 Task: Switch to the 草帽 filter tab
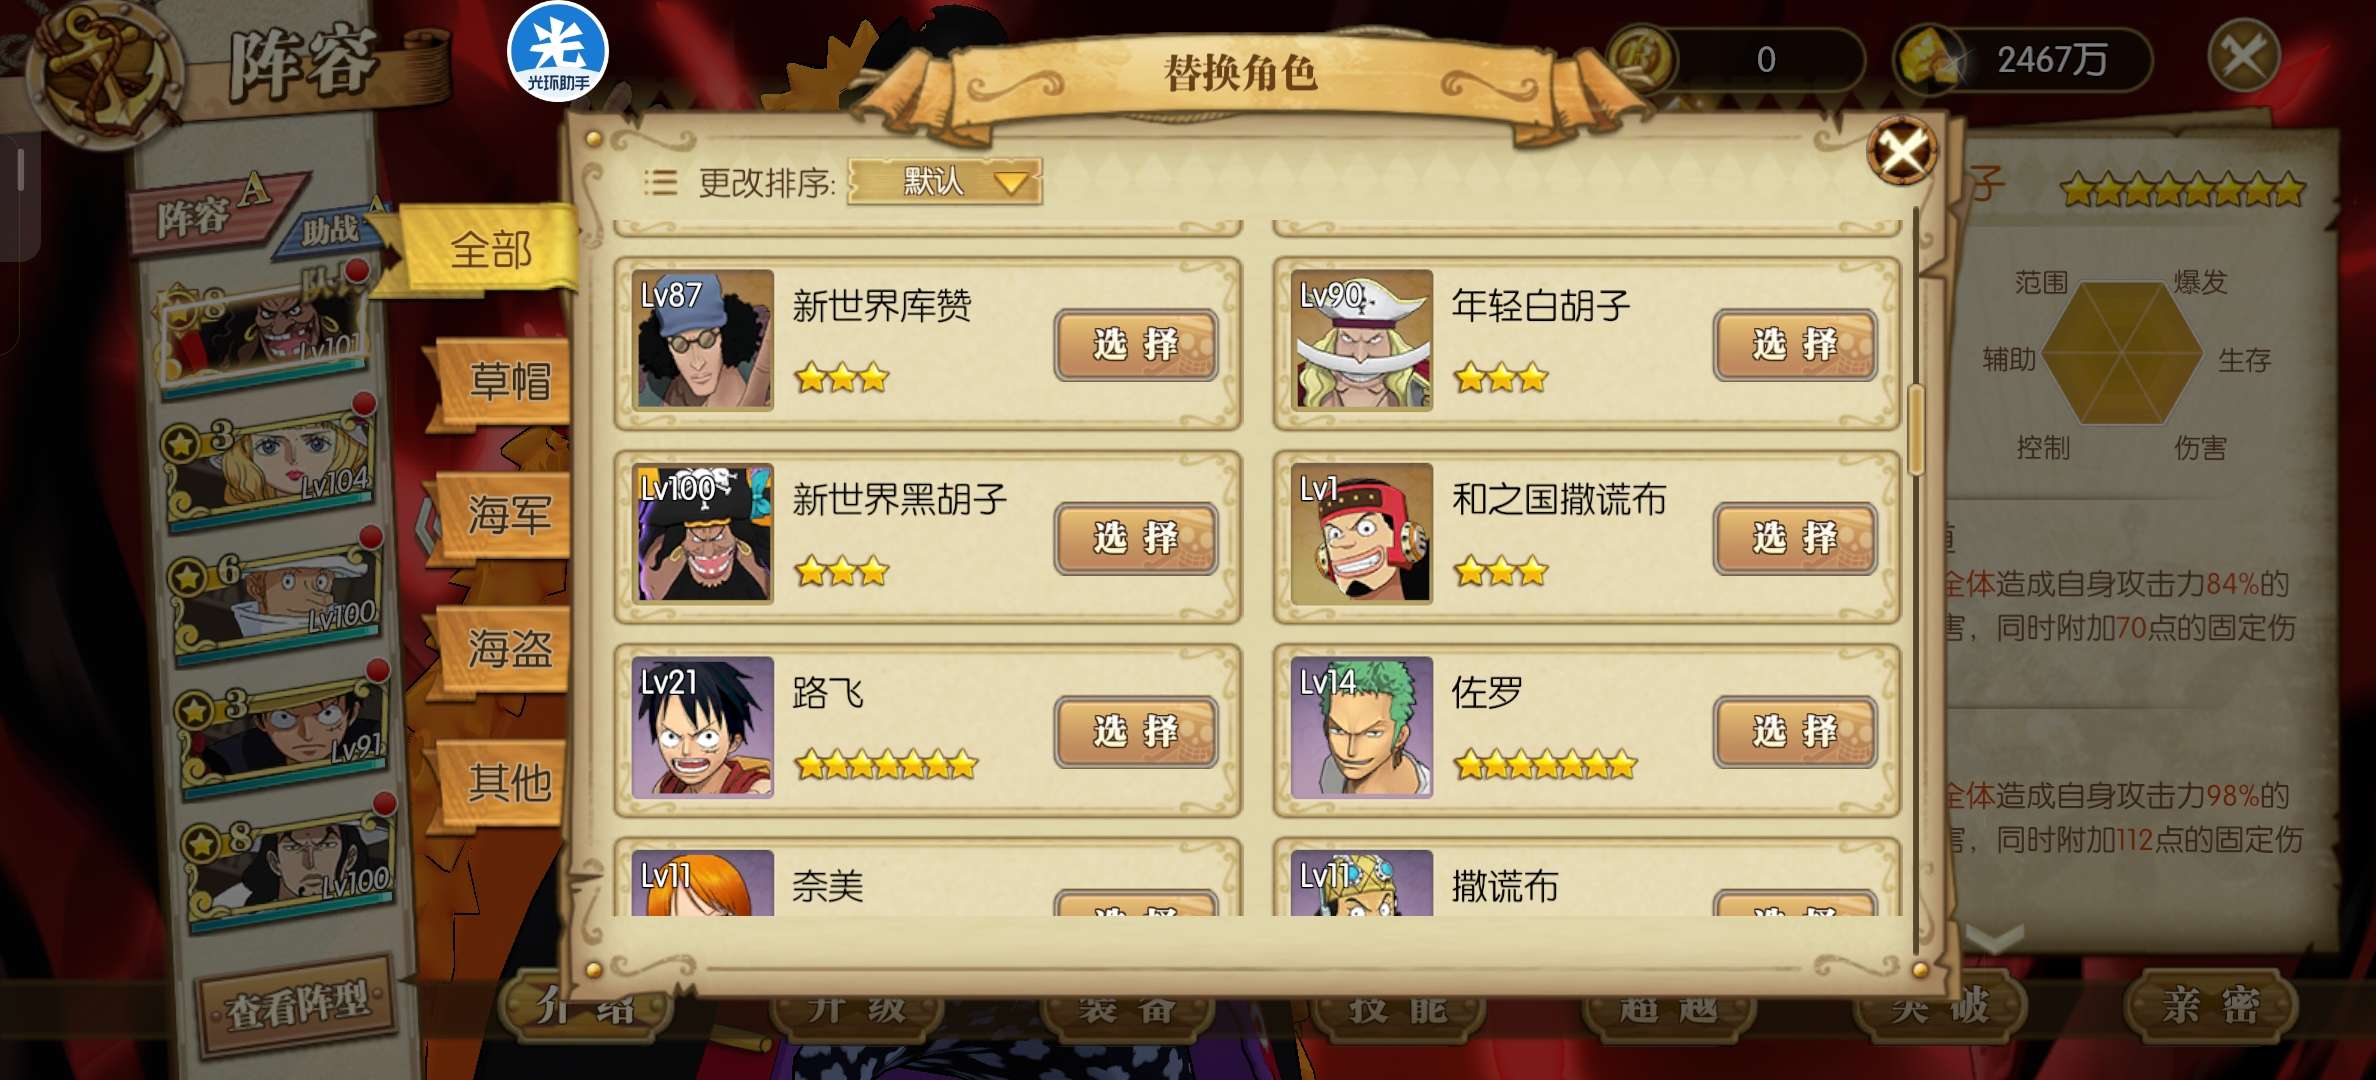(x=509, y=382)
